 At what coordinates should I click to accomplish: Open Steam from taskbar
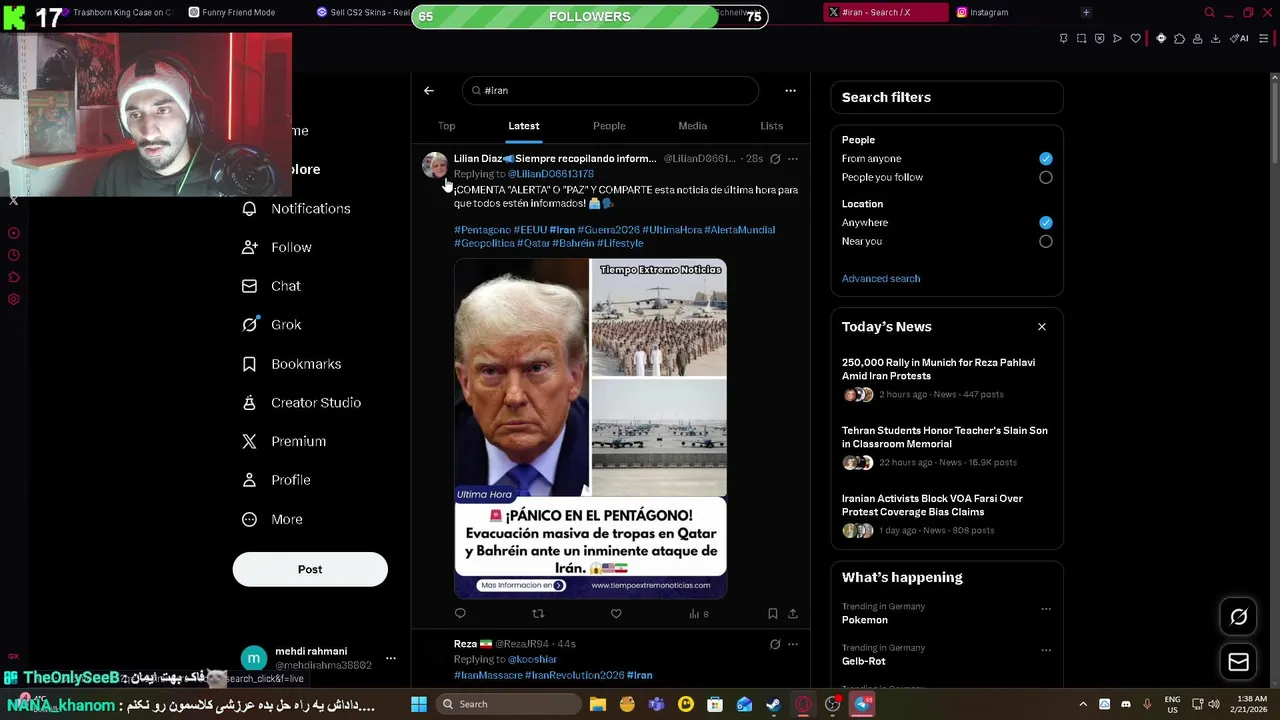click(774, 704)
